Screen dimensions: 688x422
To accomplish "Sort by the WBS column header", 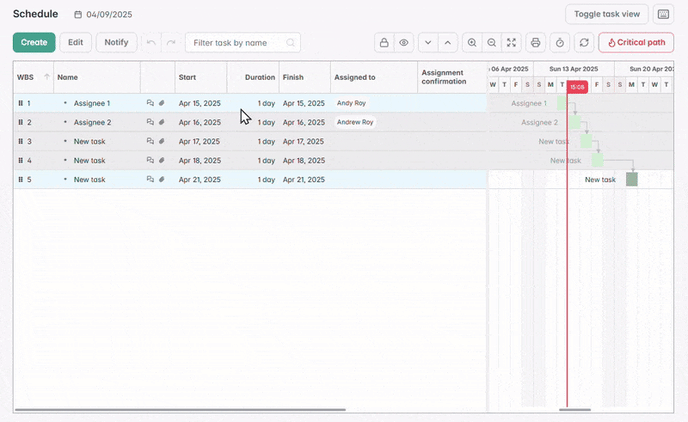I will 33,77.
